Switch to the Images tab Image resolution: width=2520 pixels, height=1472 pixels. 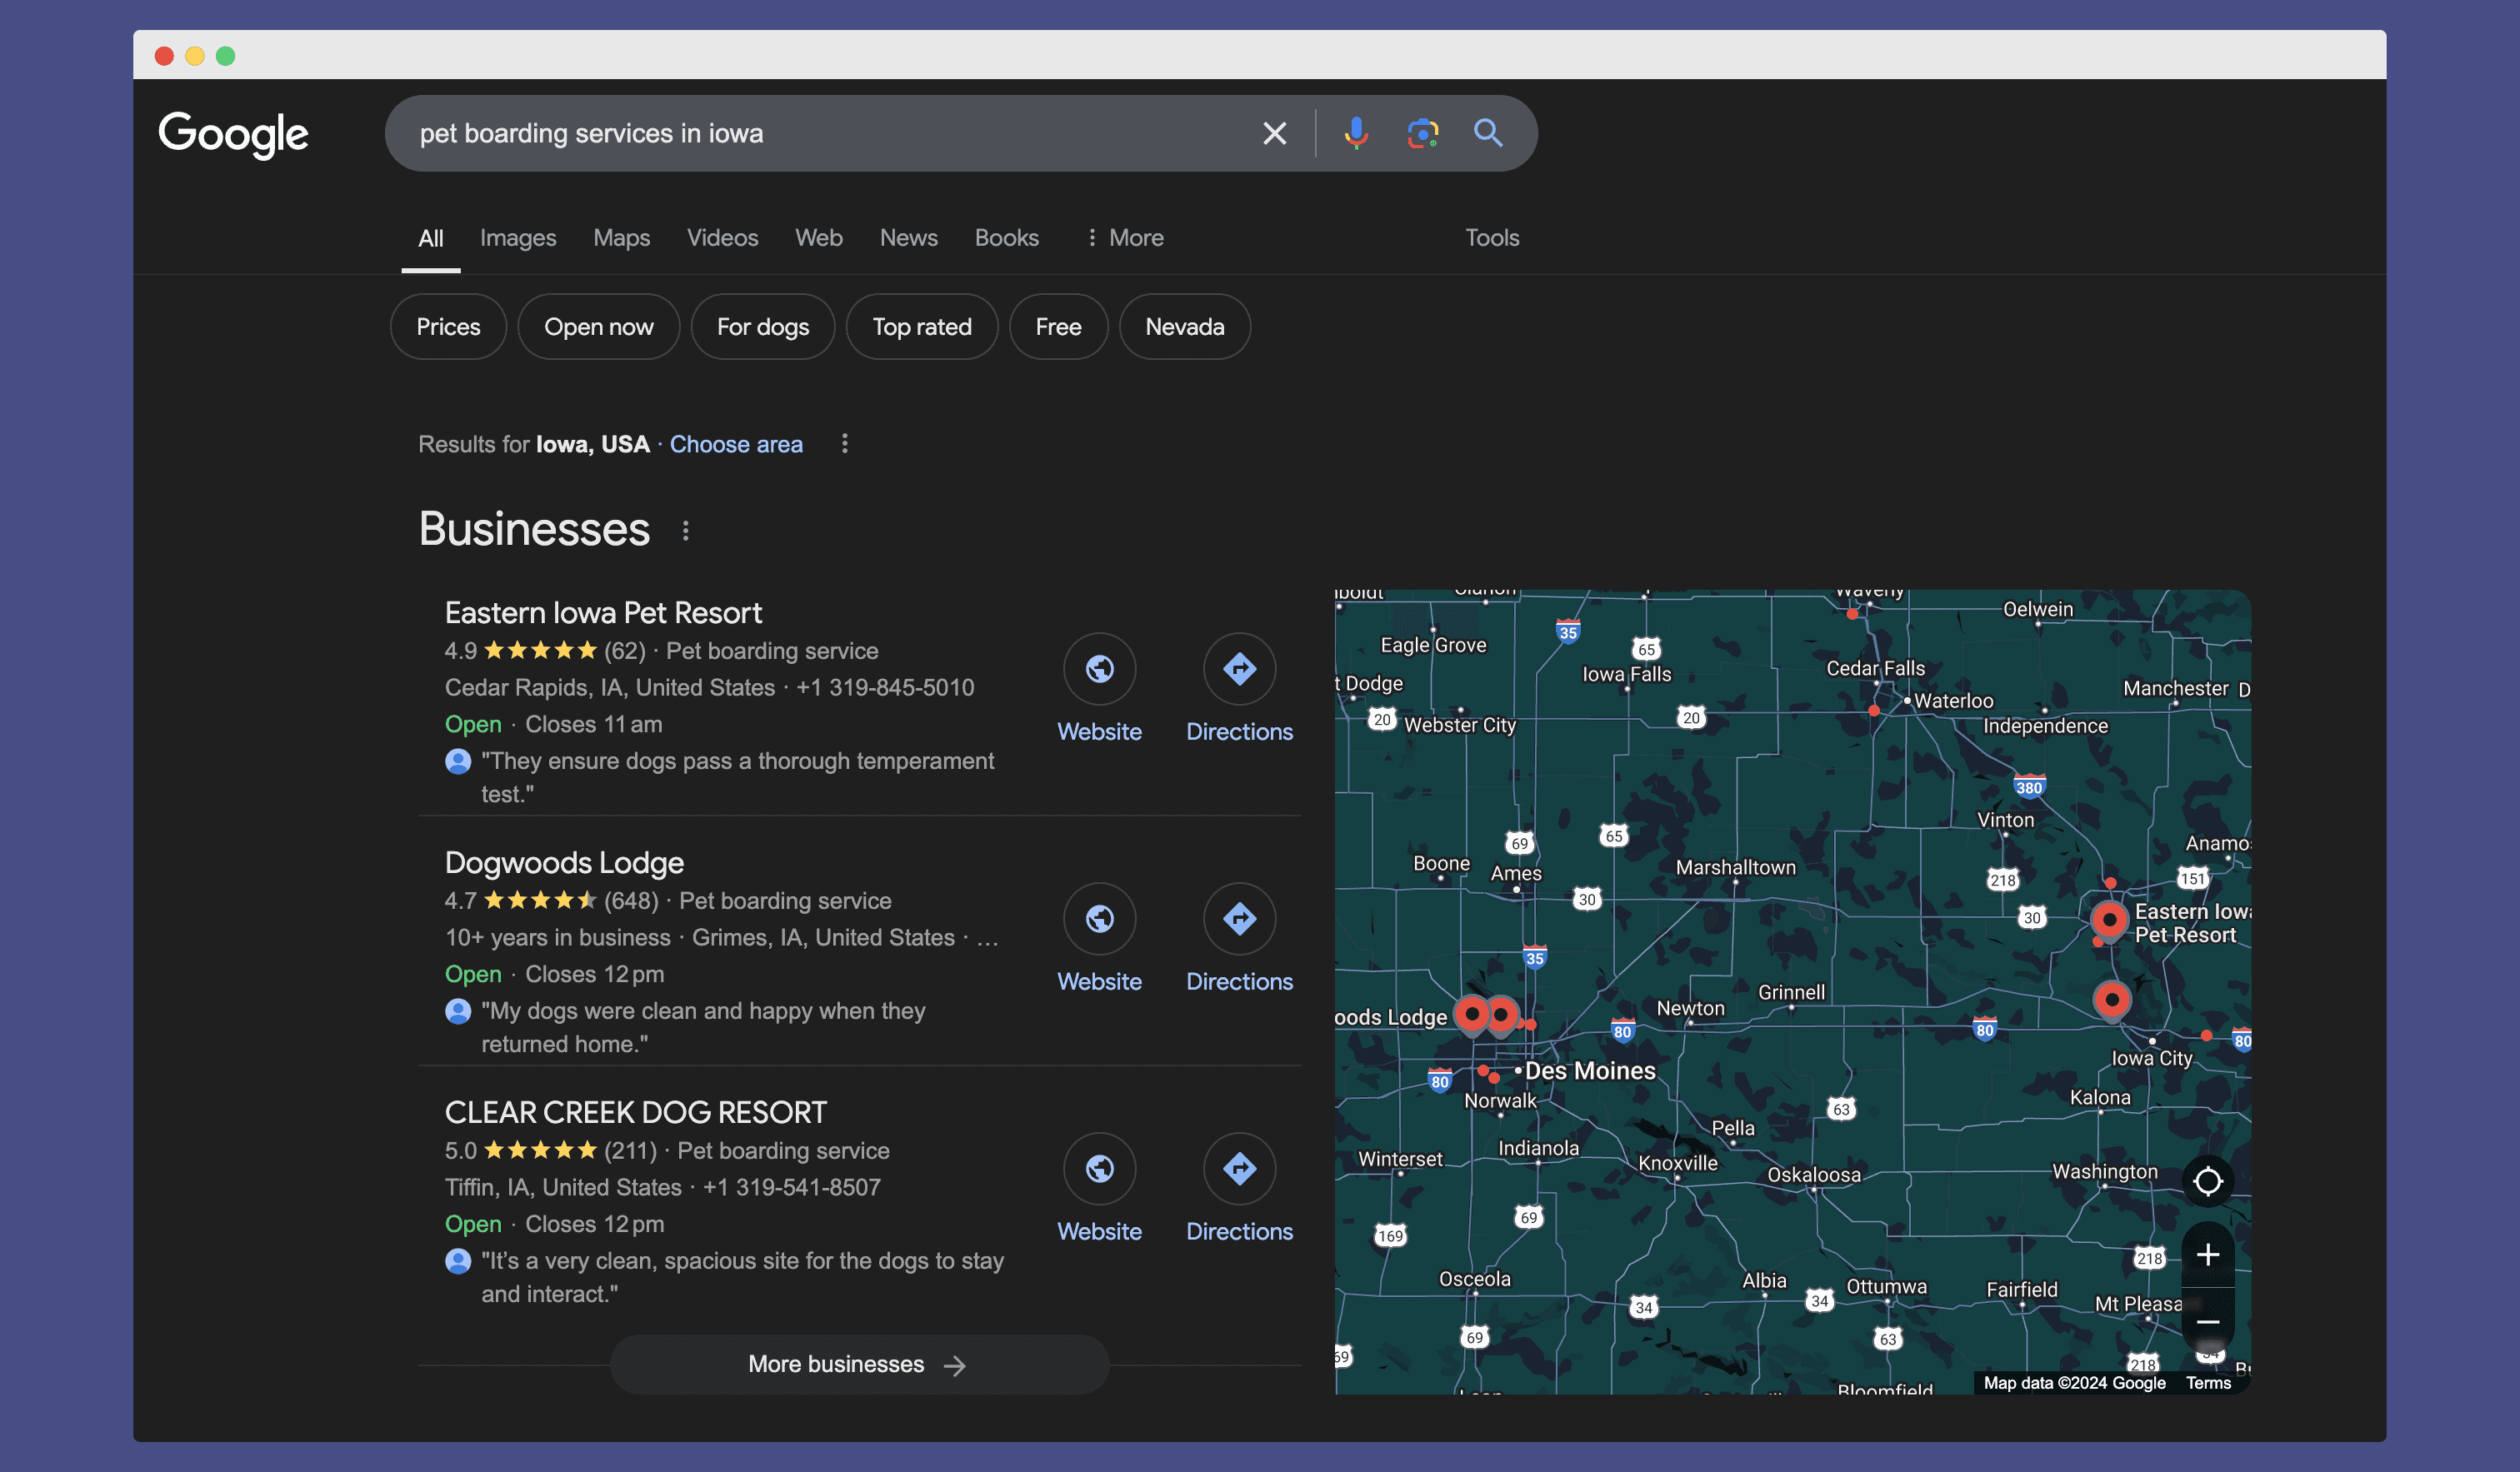(x=518, y=238)
